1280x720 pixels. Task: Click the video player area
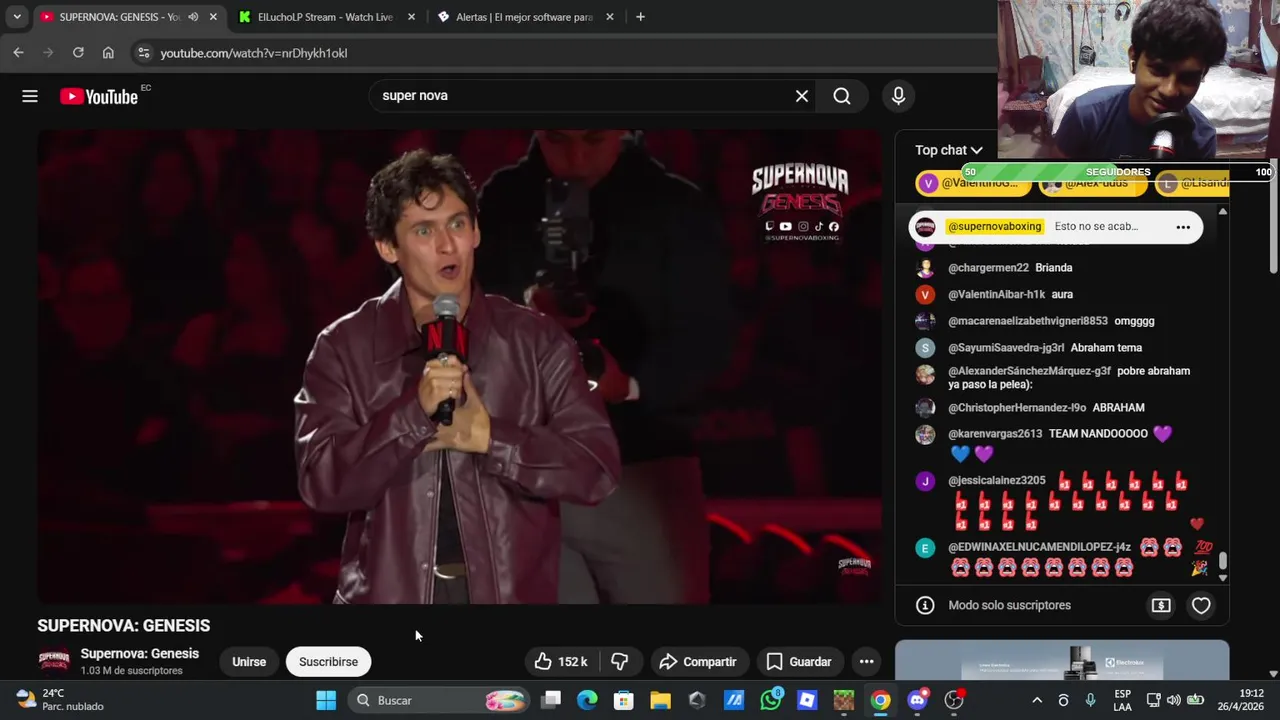460,367
